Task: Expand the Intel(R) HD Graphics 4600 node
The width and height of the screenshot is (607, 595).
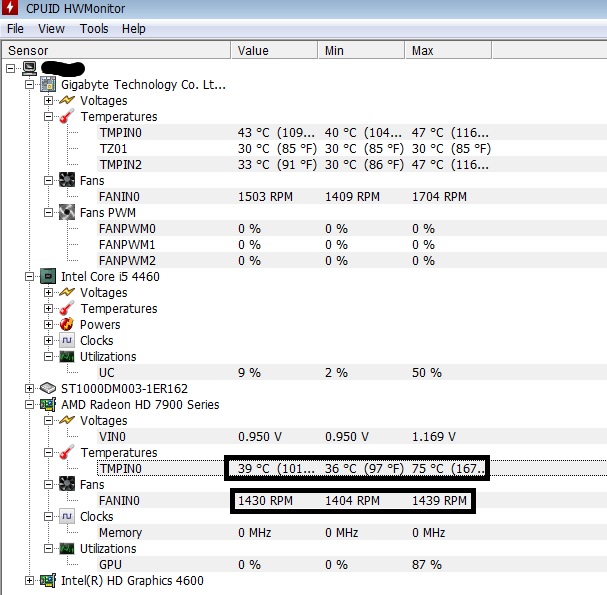Action: coord(29,581)
